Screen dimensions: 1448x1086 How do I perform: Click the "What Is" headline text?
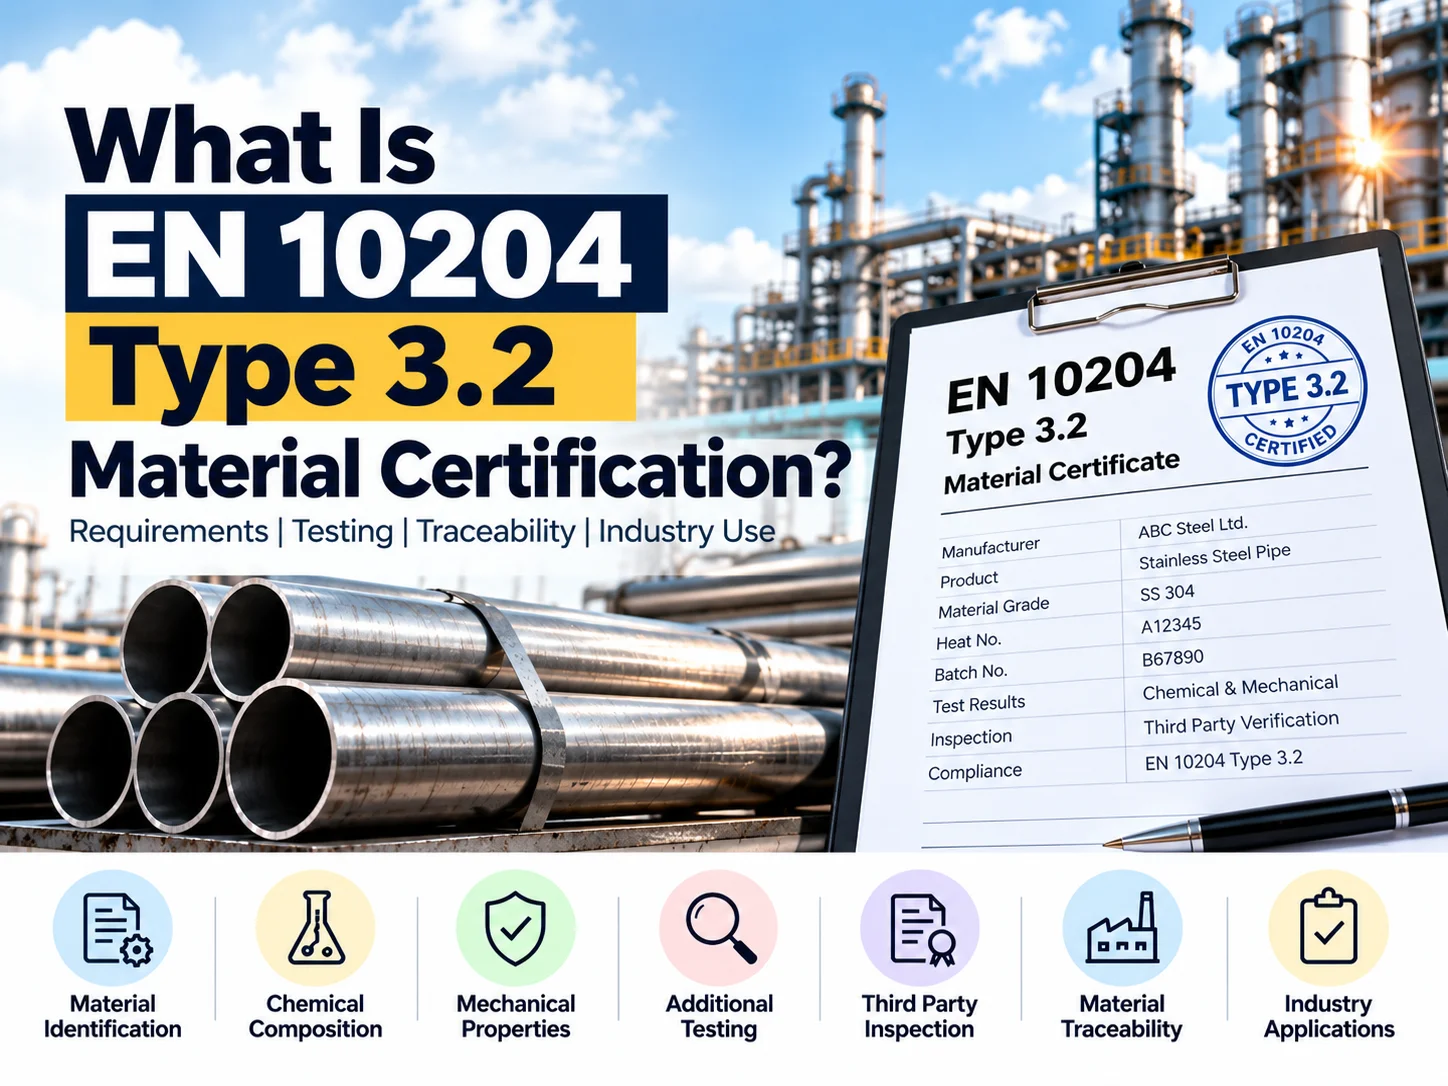[x=252, y=144]
